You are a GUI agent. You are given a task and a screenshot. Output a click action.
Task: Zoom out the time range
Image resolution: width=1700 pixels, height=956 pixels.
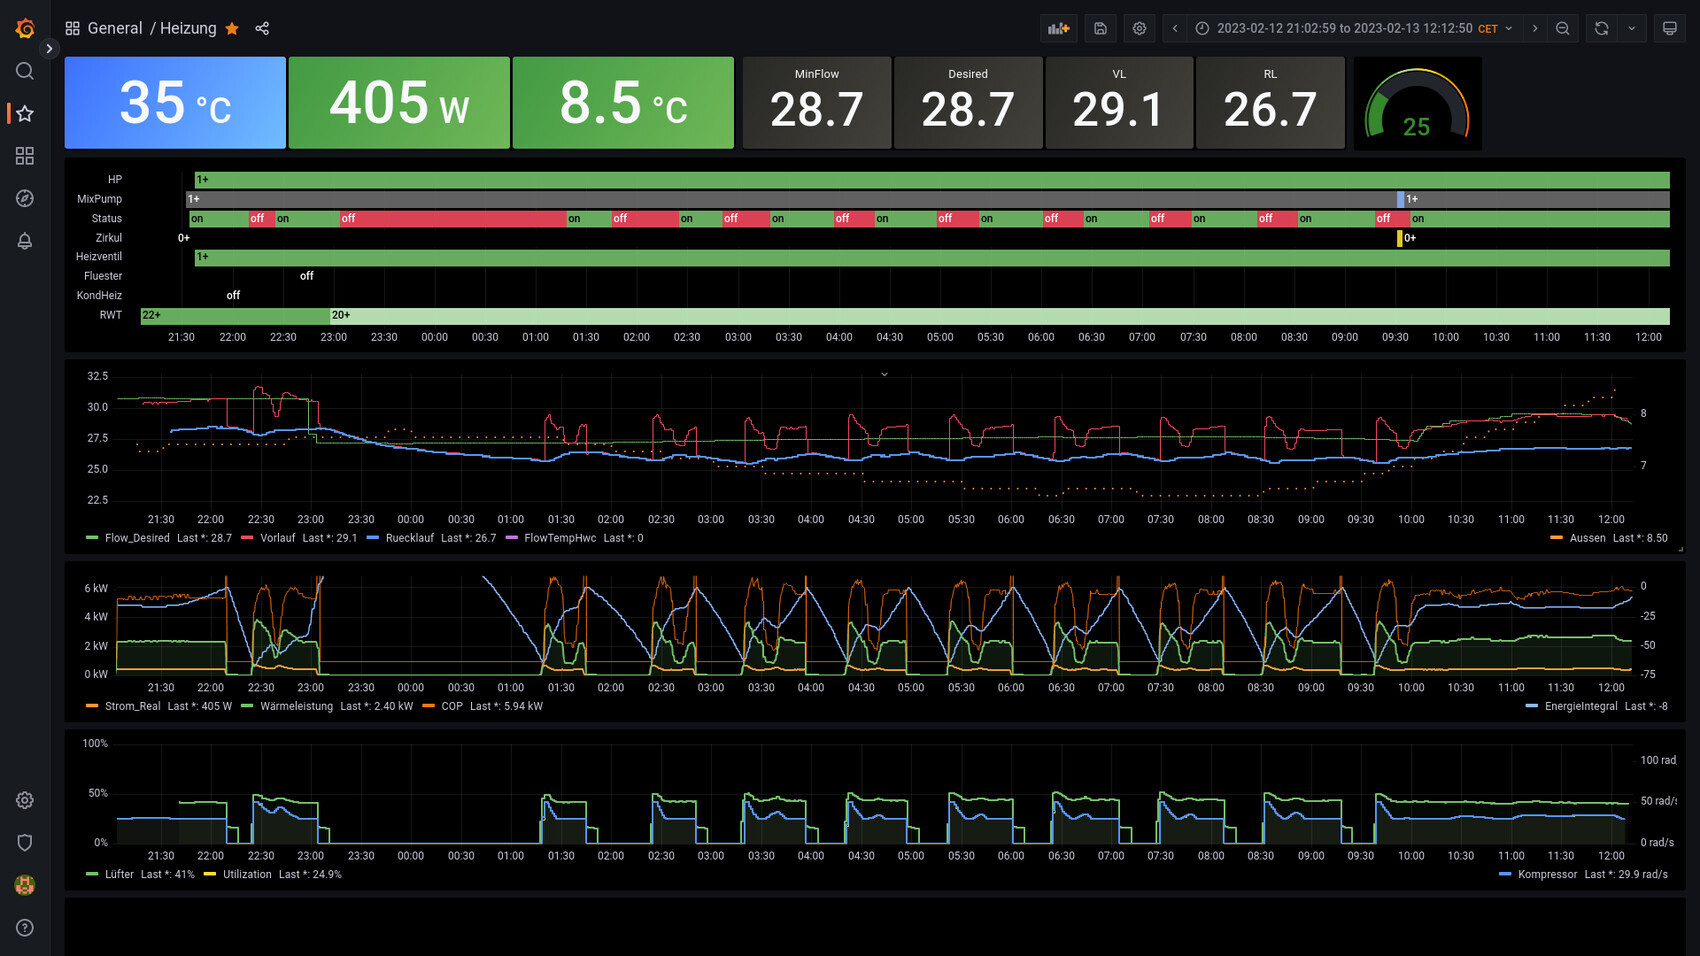(1562, 29)
